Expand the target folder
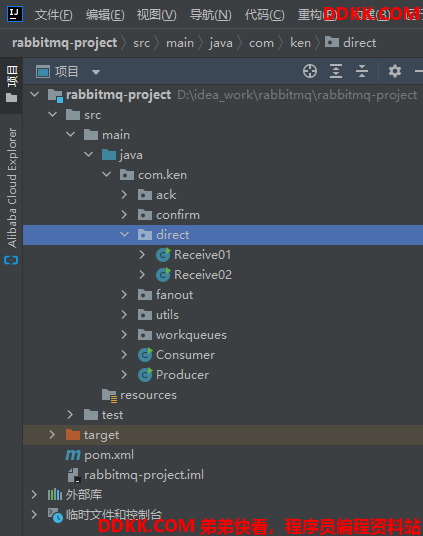Image resolution: width=423 pixels, height=536 pixels. [52, 435]
